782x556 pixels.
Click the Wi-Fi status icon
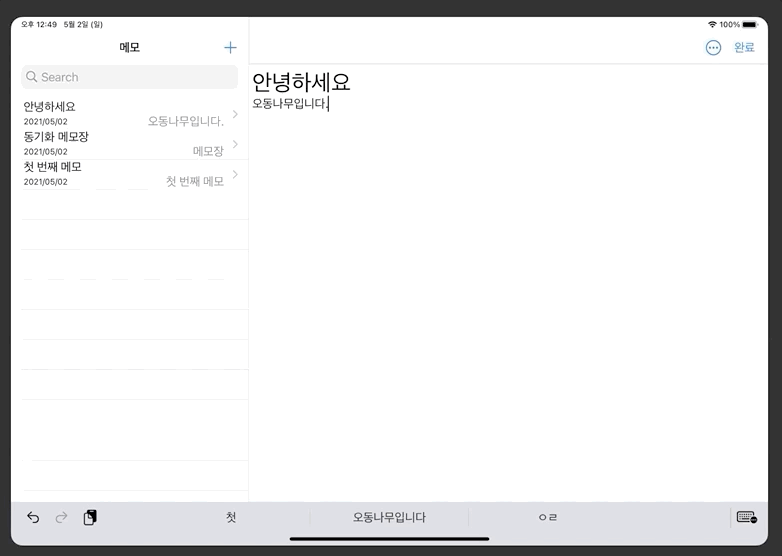coord(712,24)
